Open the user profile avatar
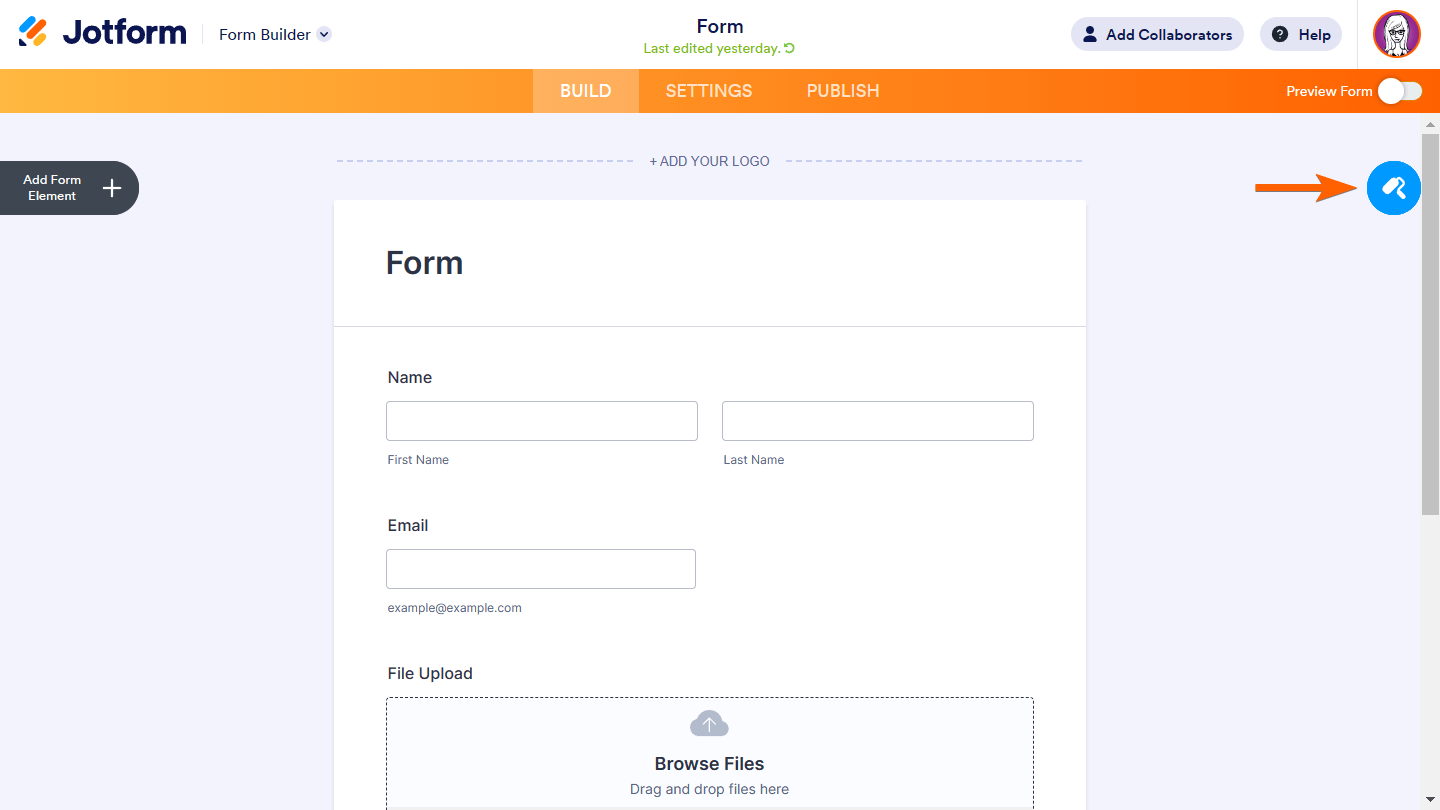 (1396, 34)
